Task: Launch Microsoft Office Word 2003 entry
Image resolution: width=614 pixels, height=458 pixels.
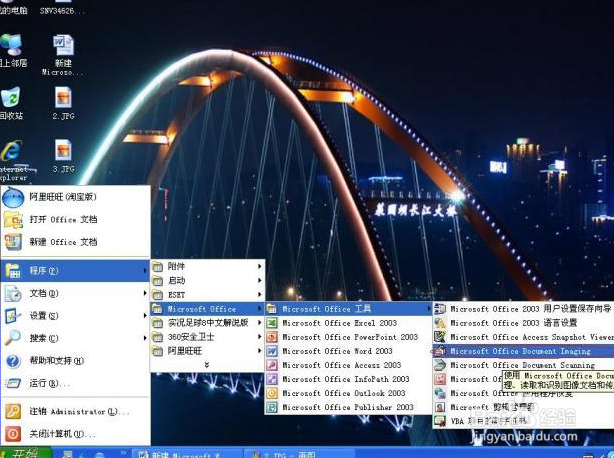Action: point(349,351)
